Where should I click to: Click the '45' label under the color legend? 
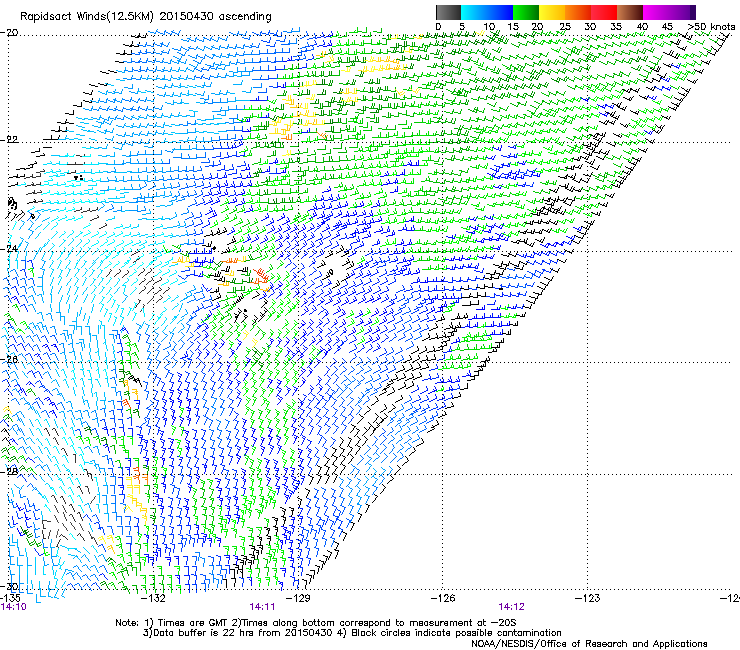tap(667, 27)
